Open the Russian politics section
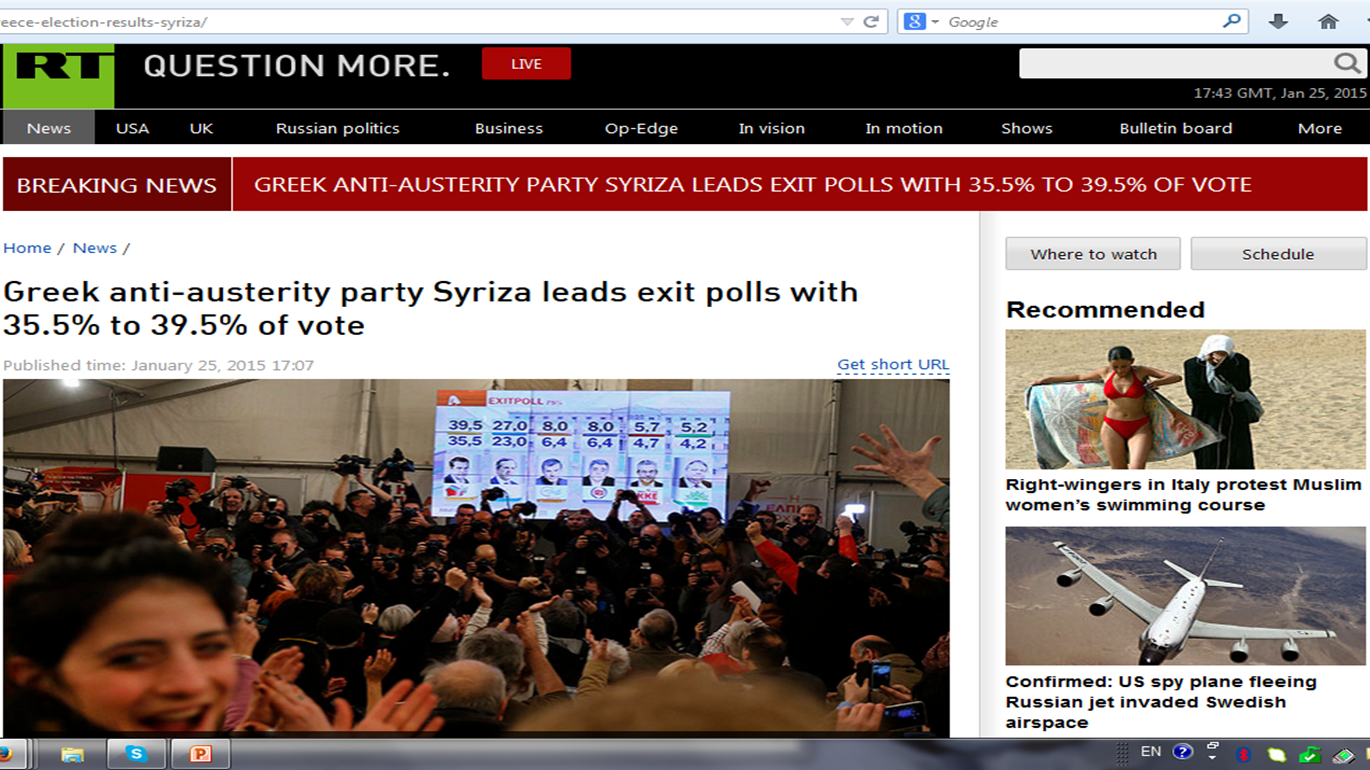1370x770 pixels. click(x=337, y=128)
